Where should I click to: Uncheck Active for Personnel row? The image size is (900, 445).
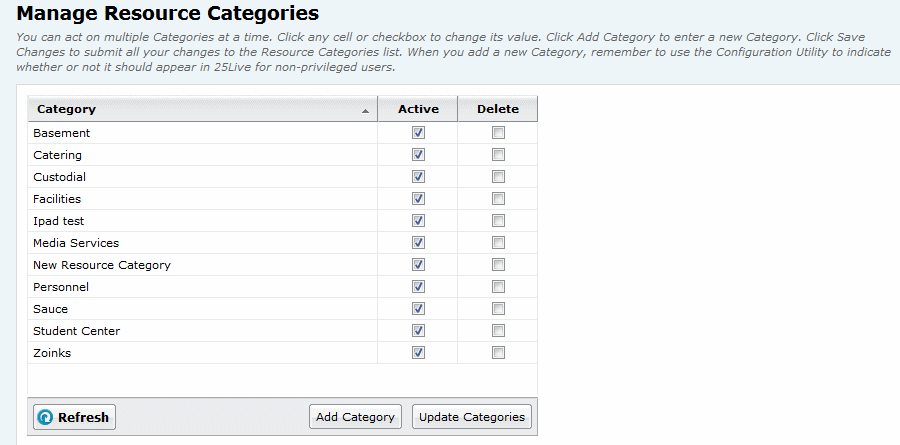[x=418, y=287]
